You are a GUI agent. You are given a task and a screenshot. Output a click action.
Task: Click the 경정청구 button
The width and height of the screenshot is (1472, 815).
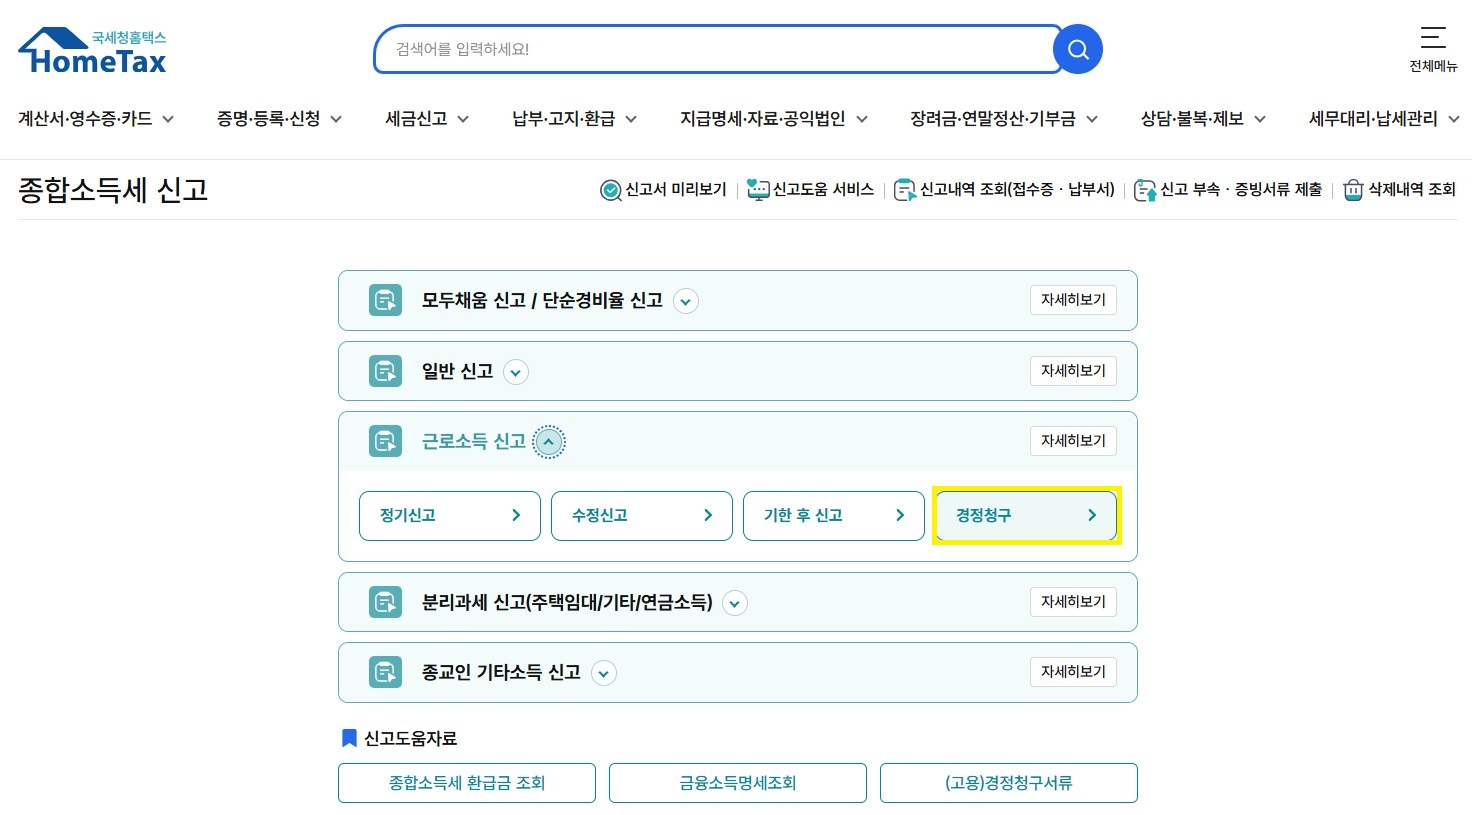coord(1025,515)
